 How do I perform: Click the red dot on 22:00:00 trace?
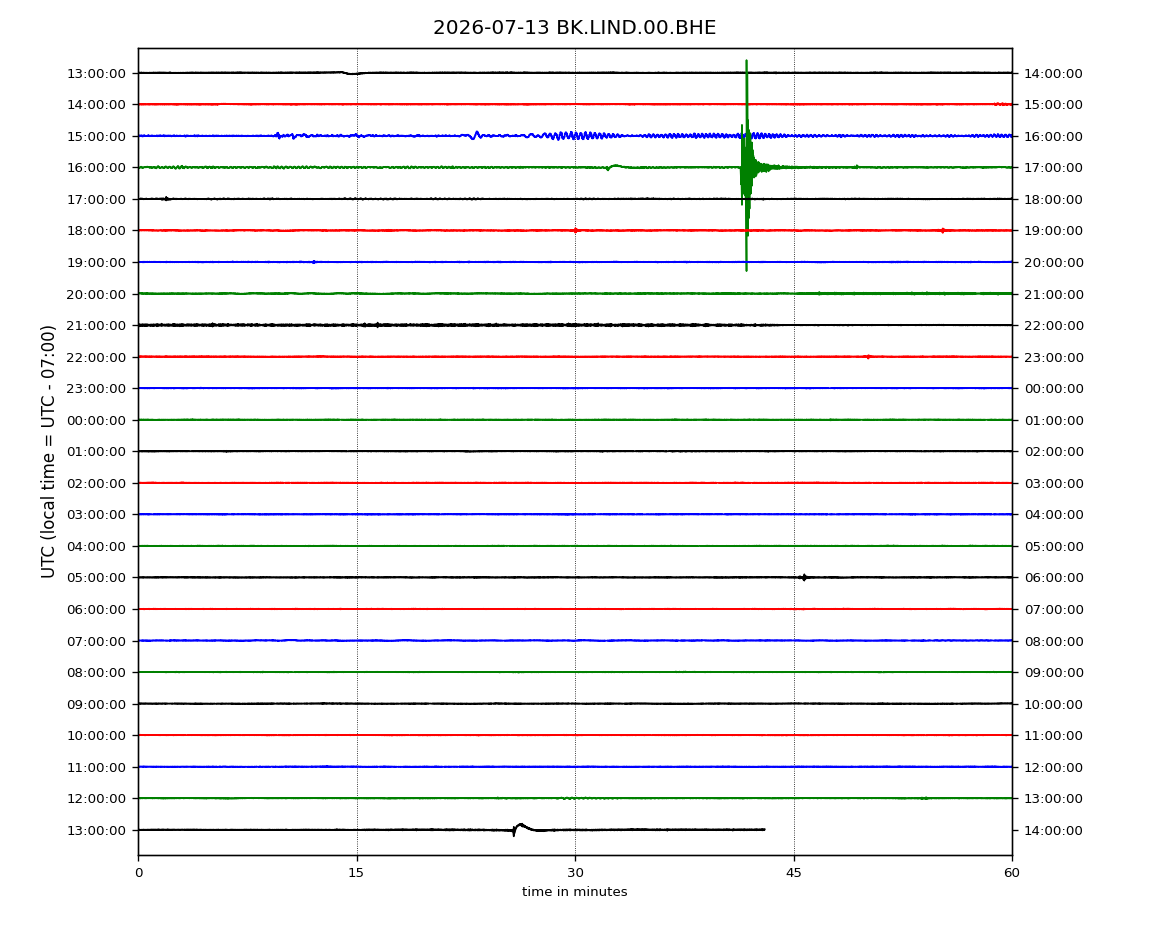[868, 357]
